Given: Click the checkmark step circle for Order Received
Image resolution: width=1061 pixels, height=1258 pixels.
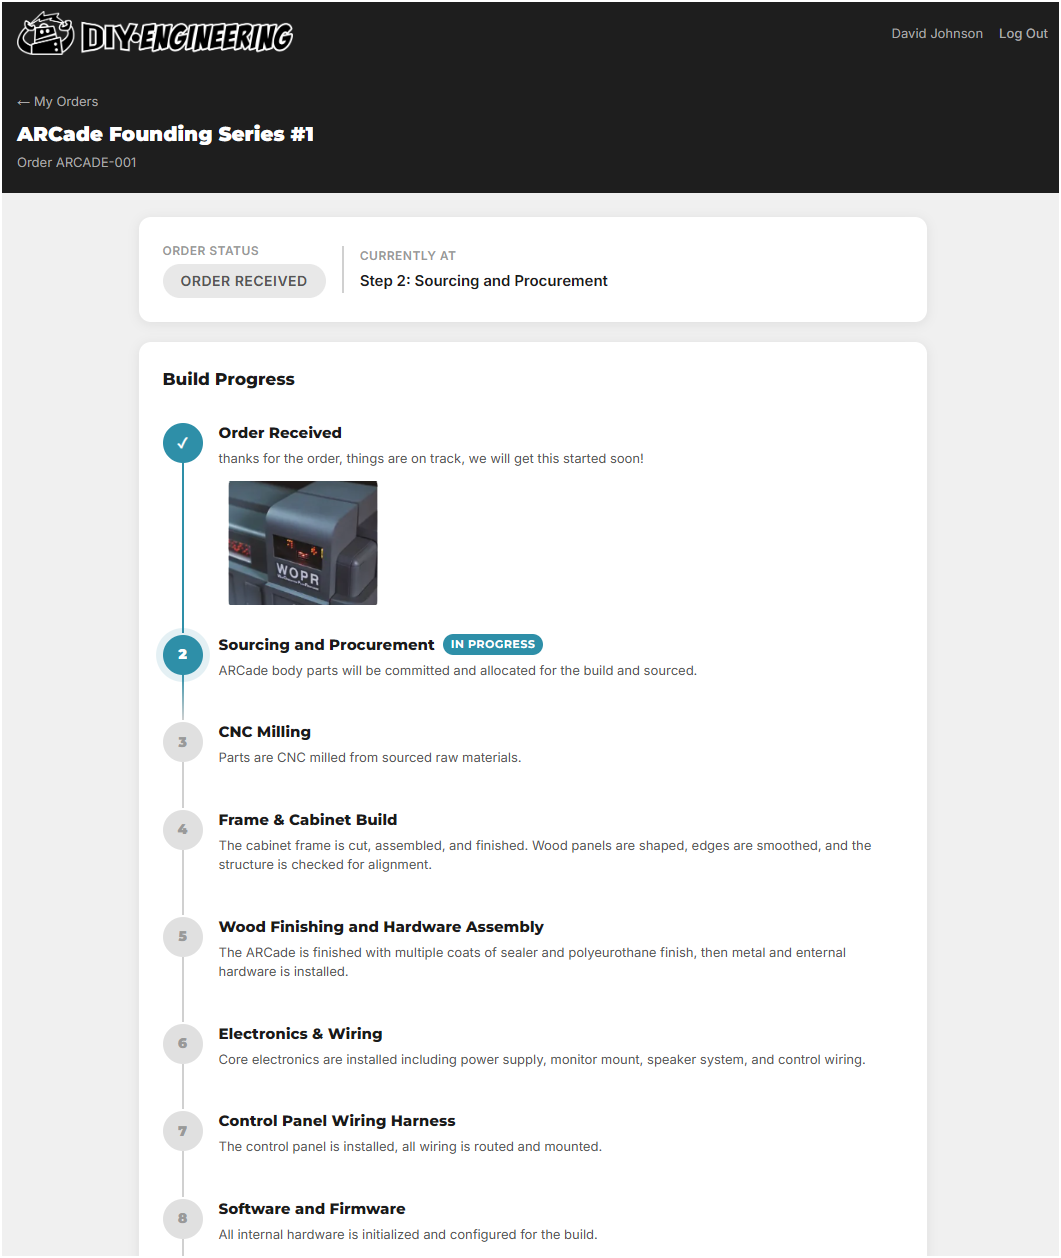Looking at the screenshot, I should [183, 442].
